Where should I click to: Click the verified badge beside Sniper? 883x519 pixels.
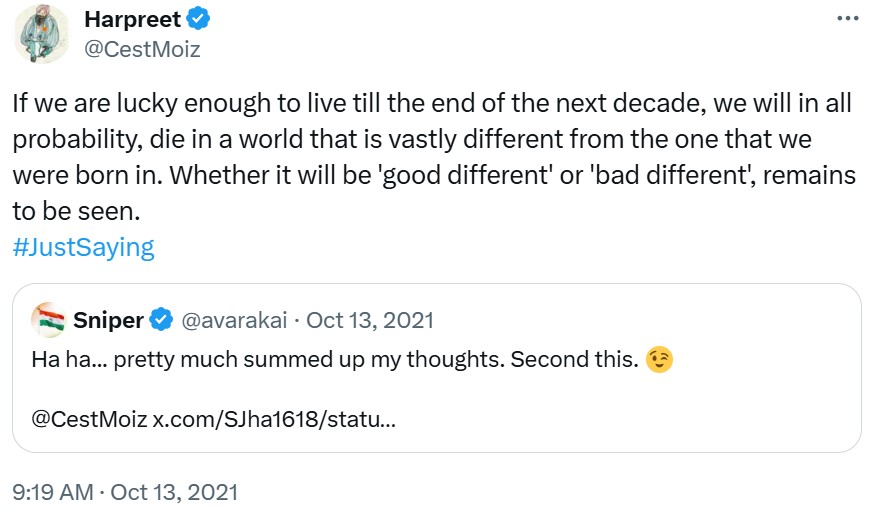161,320
